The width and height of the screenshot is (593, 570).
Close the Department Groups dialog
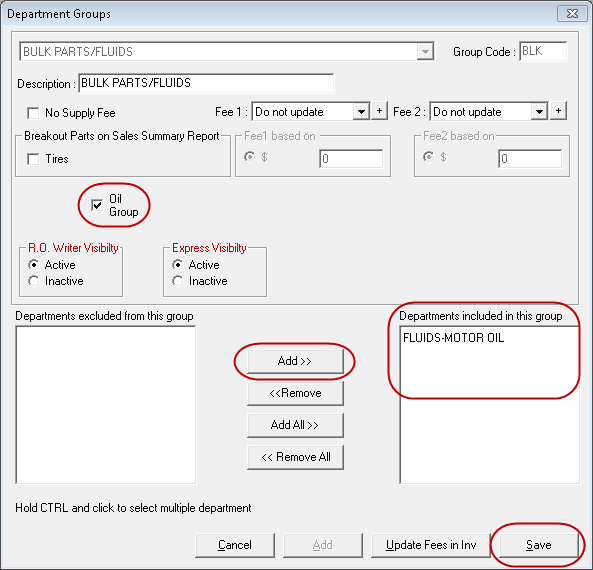coord(572,14)
